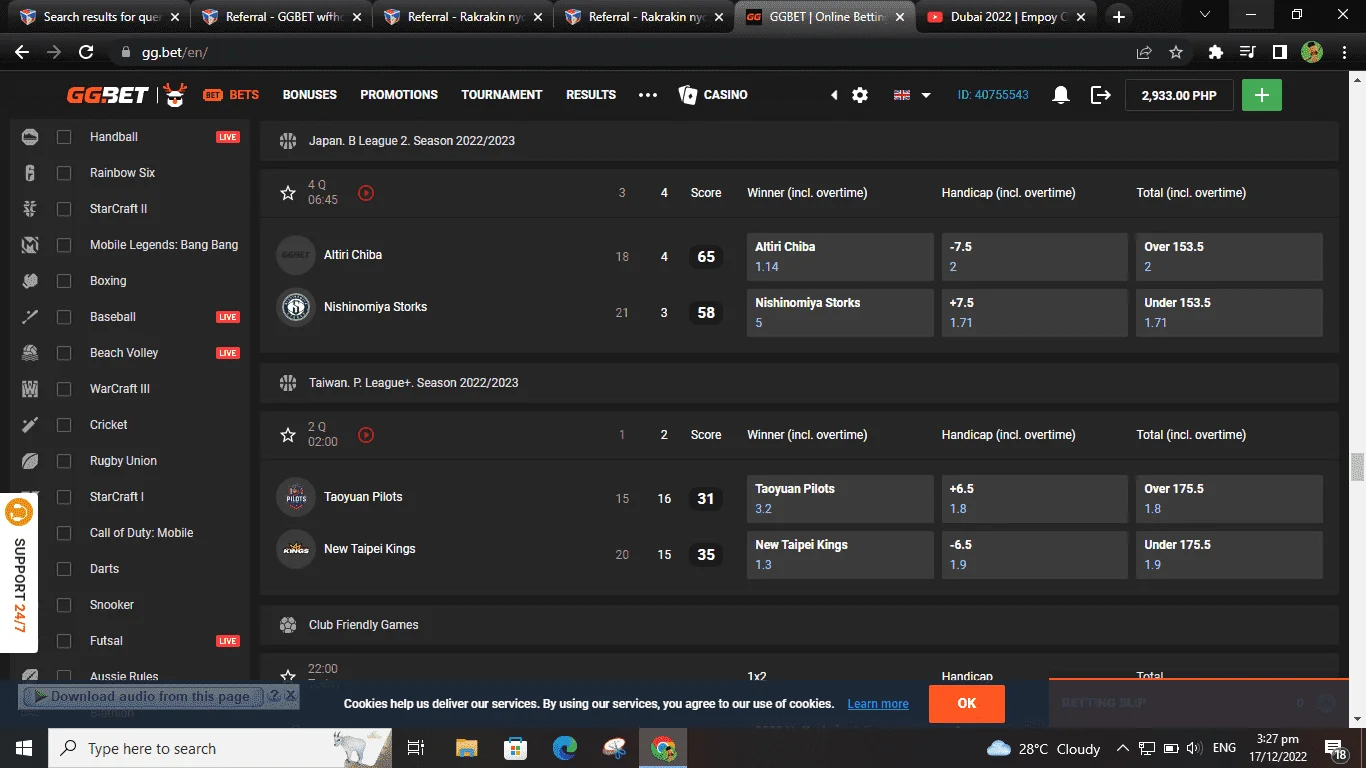Tick the Darts checkbox
This screenshot has height=768, width=1366.
[64, 569]
